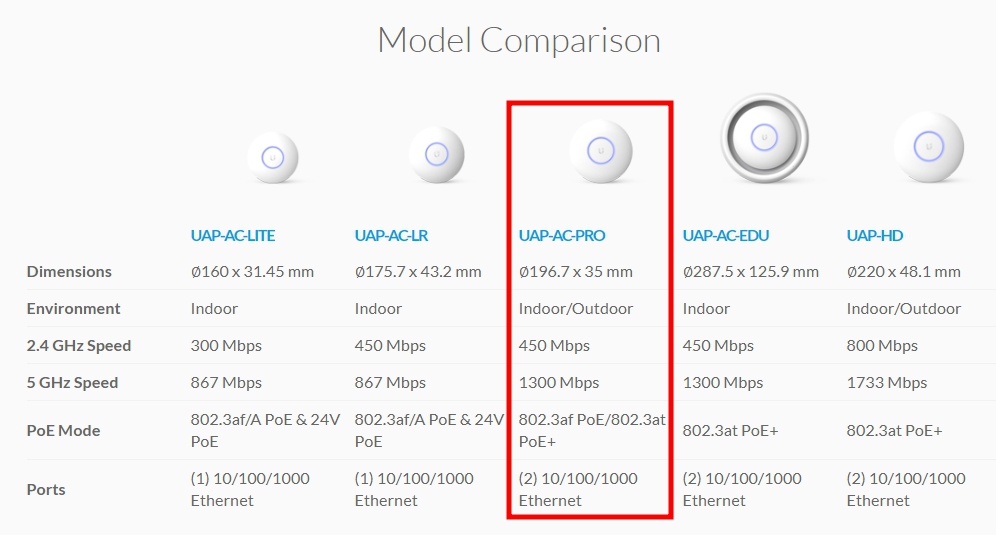The width and height of the screenshot is (996, 535).
Task: Open the UAP-AC-PRO model link
Action: (x=562, y=236)
